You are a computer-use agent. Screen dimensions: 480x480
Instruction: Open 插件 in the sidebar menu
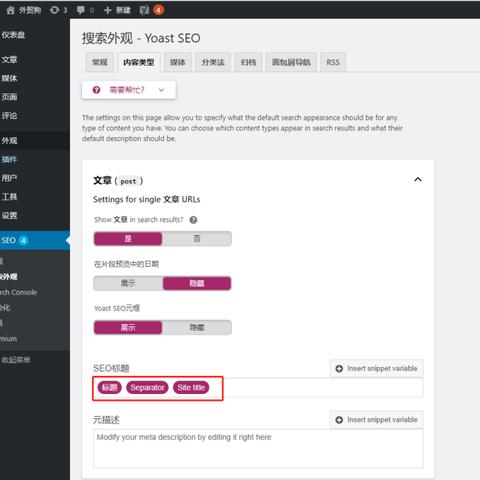pos(9,159)
